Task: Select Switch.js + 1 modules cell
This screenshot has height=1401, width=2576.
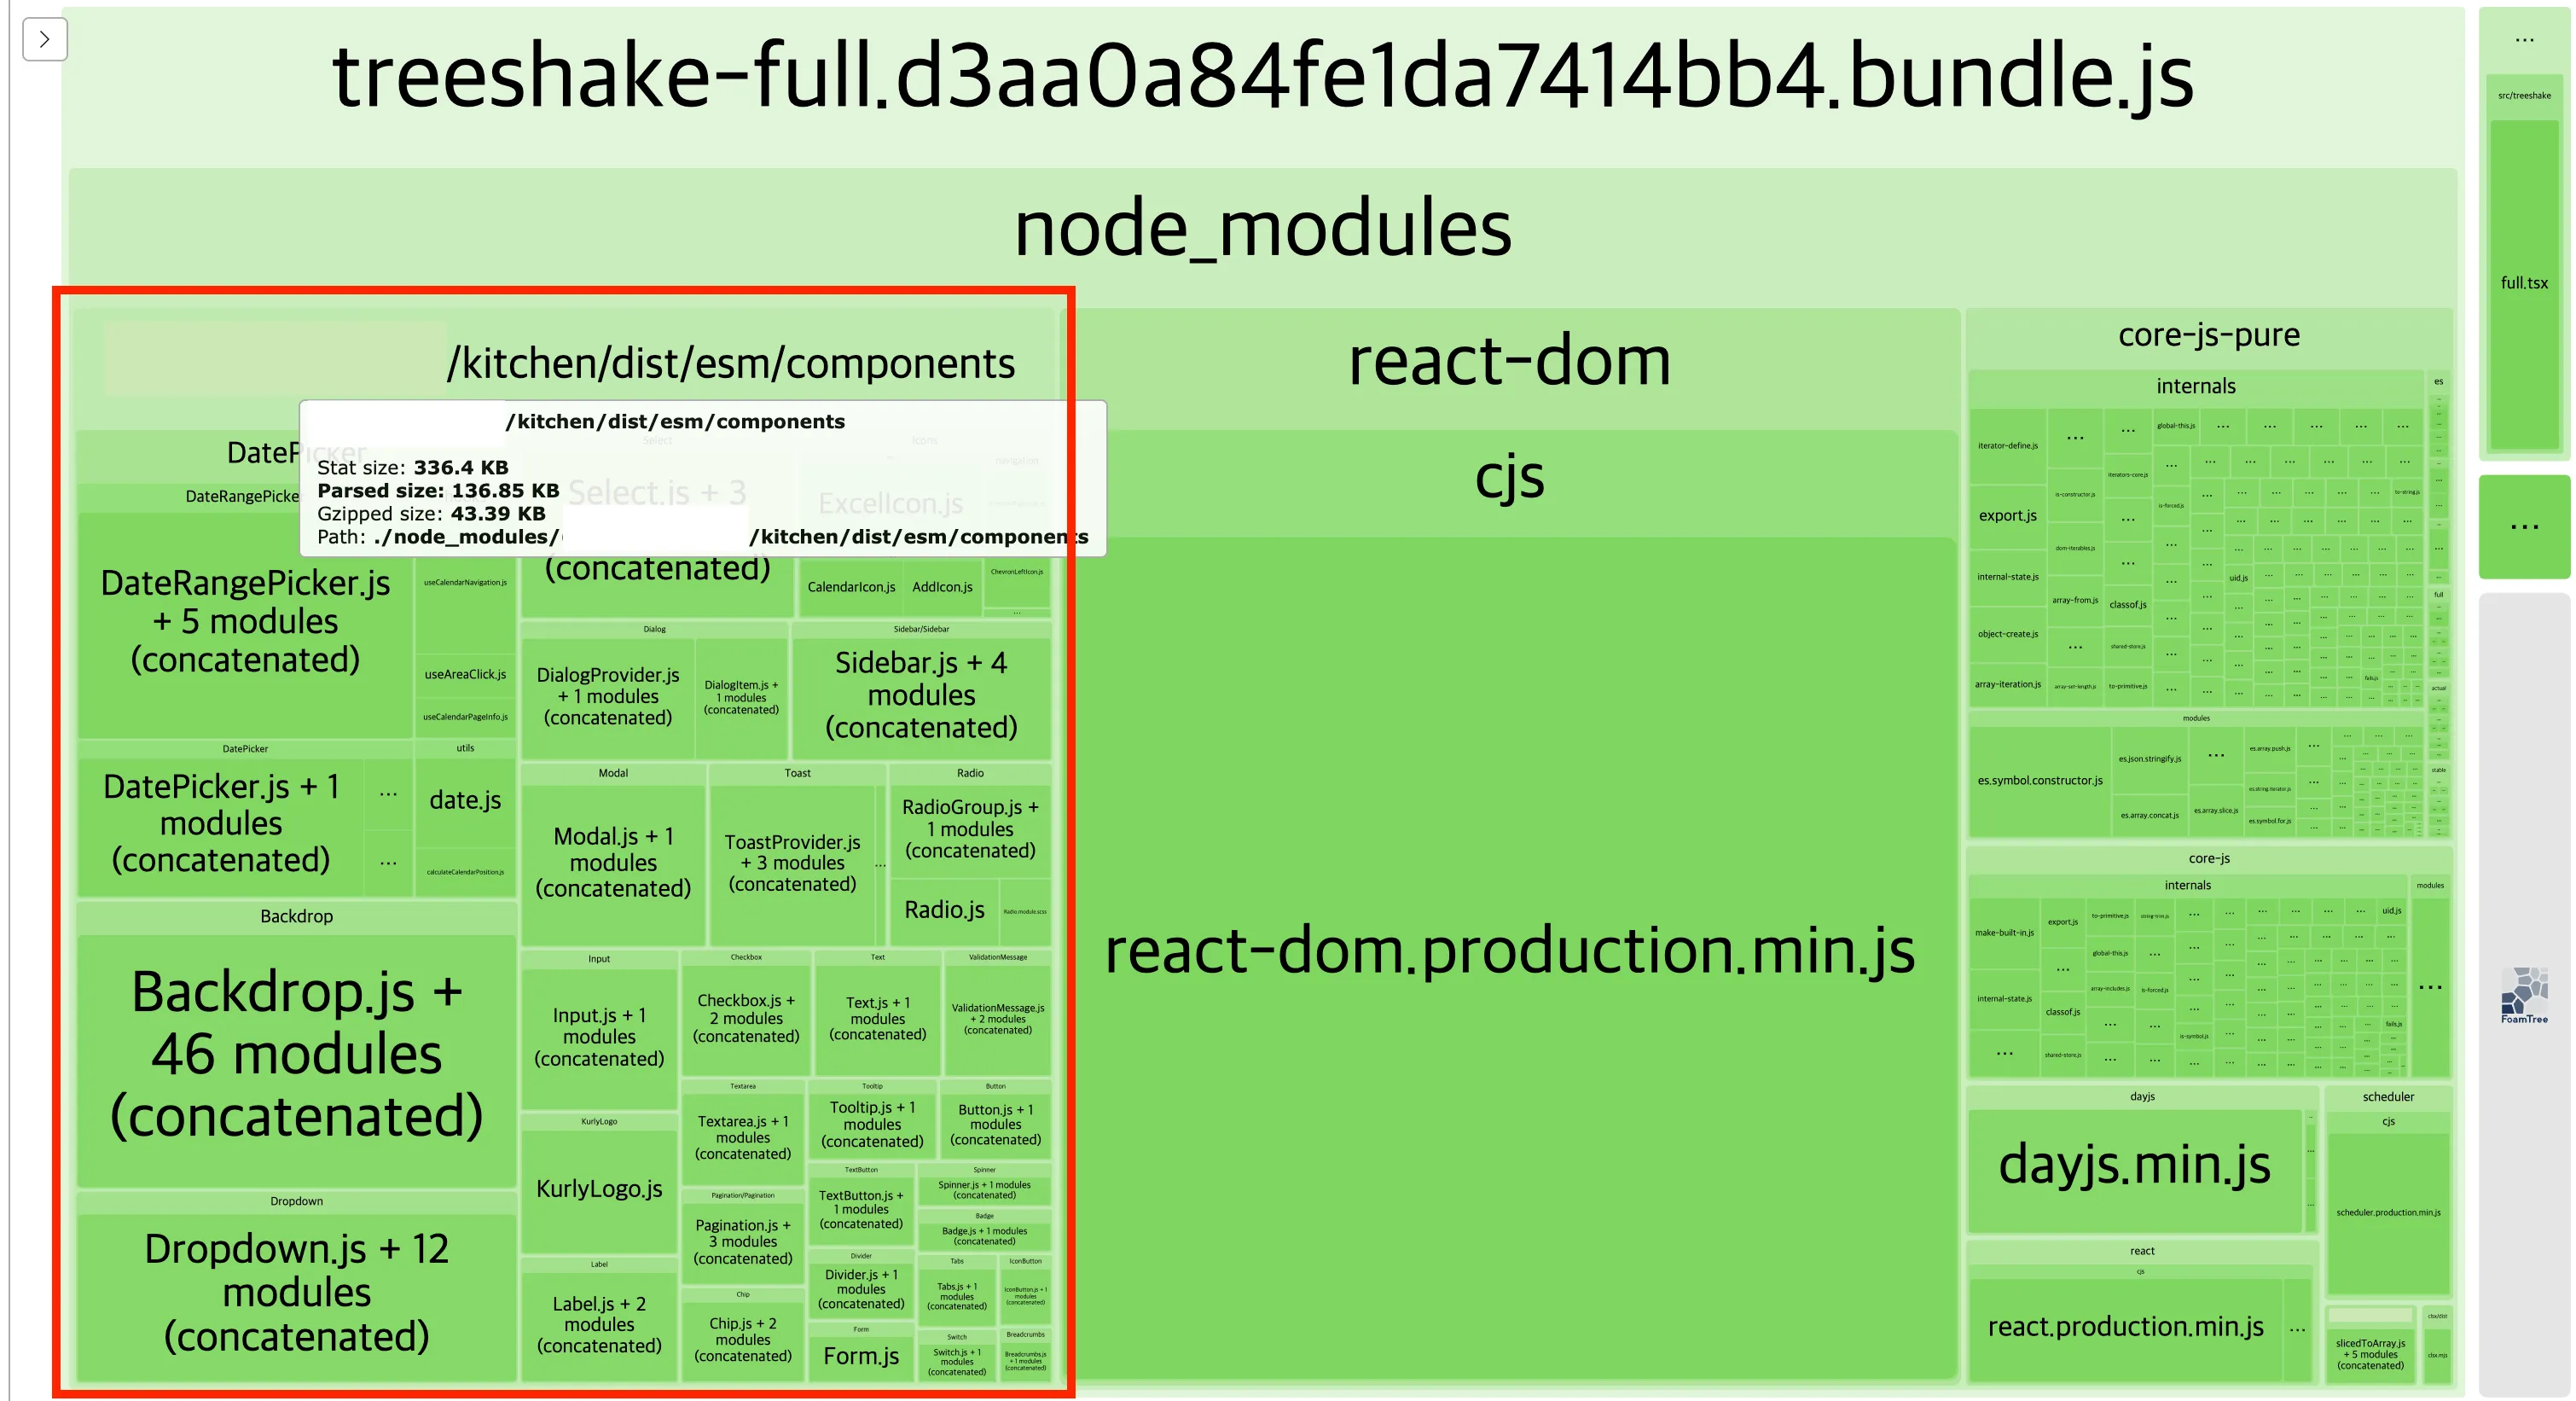Action: pos(957,1363)
